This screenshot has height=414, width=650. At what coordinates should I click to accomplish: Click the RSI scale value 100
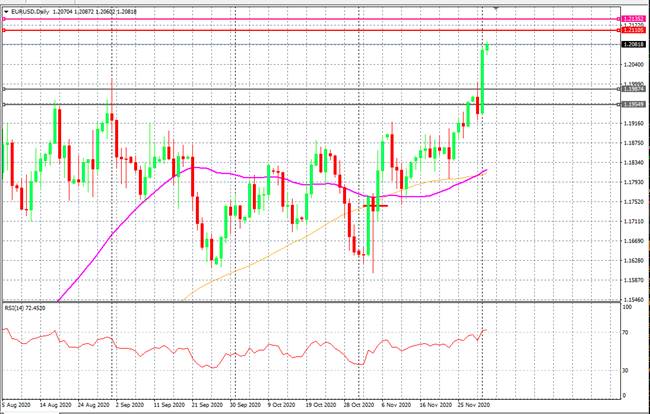click(627, 307)
